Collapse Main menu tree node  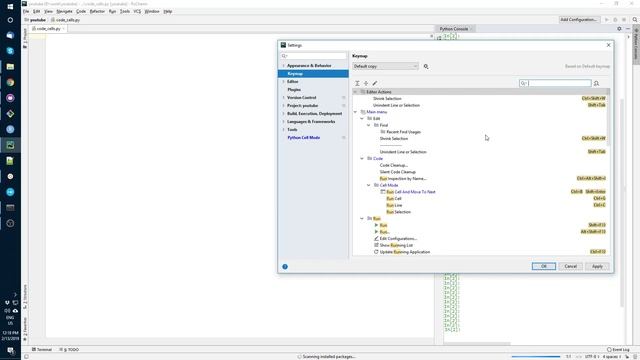point(355,112)
